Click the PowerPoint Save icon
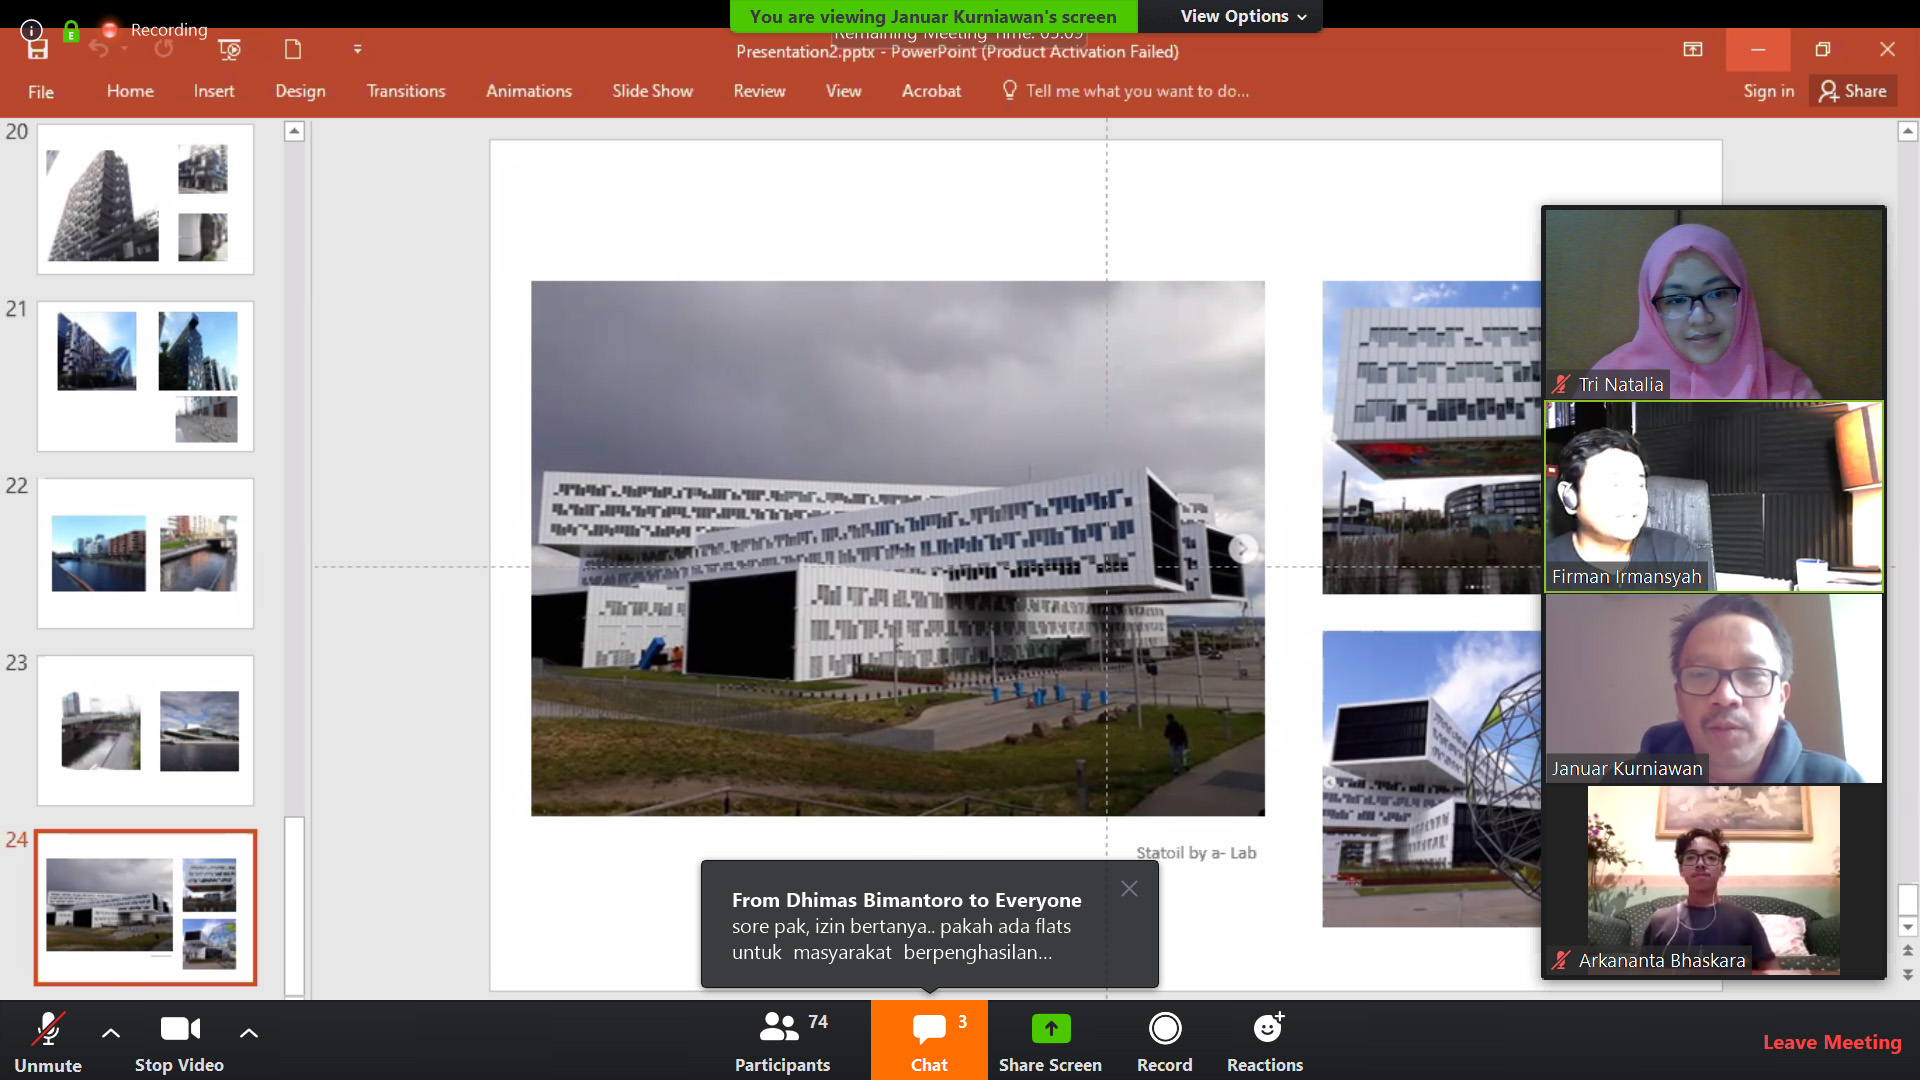 point(37,50)
